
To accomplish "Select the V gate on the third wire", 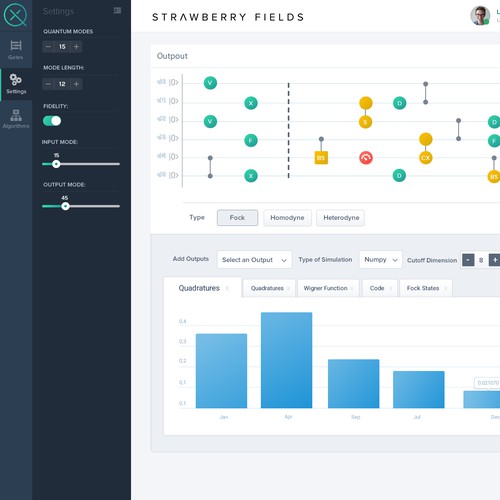I will point(210,121).
